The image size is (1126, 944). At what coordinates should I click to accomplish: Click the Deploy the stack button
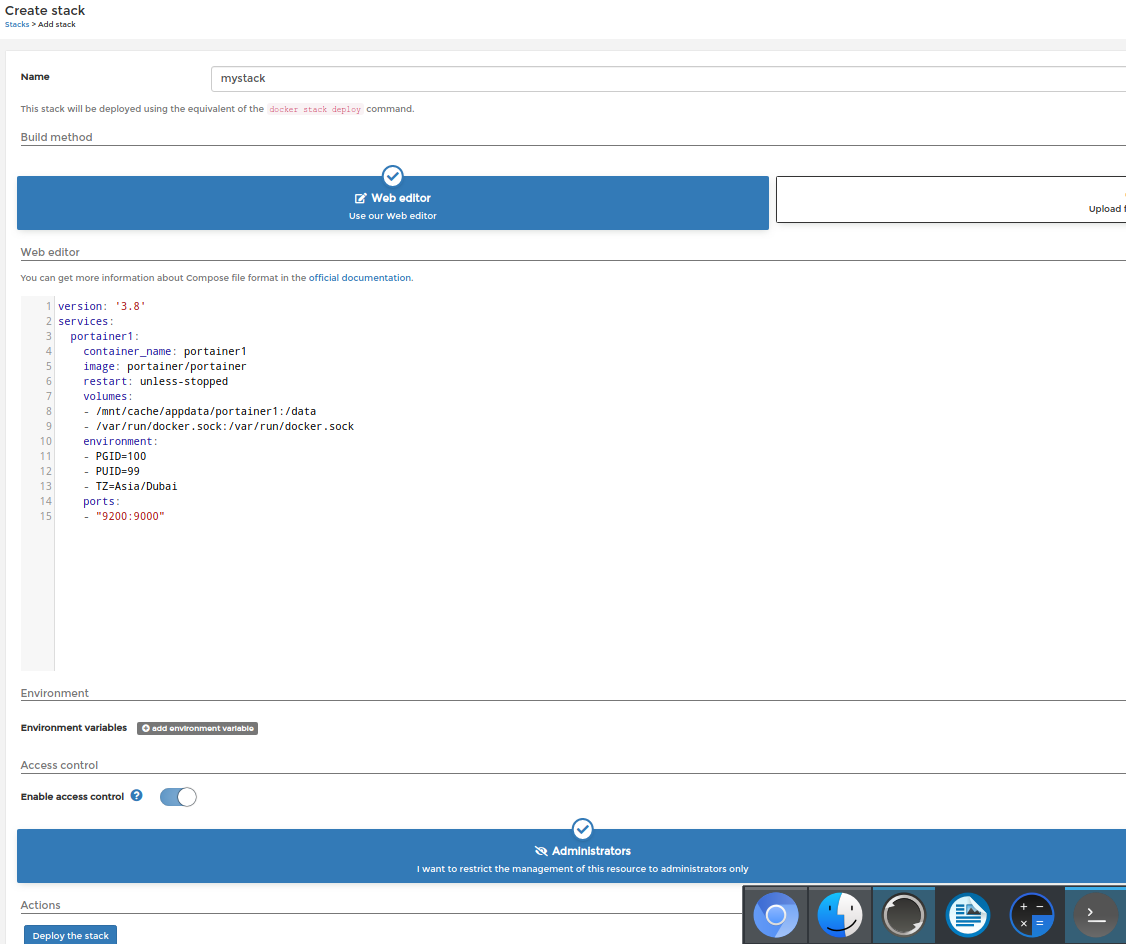(69, 934)
